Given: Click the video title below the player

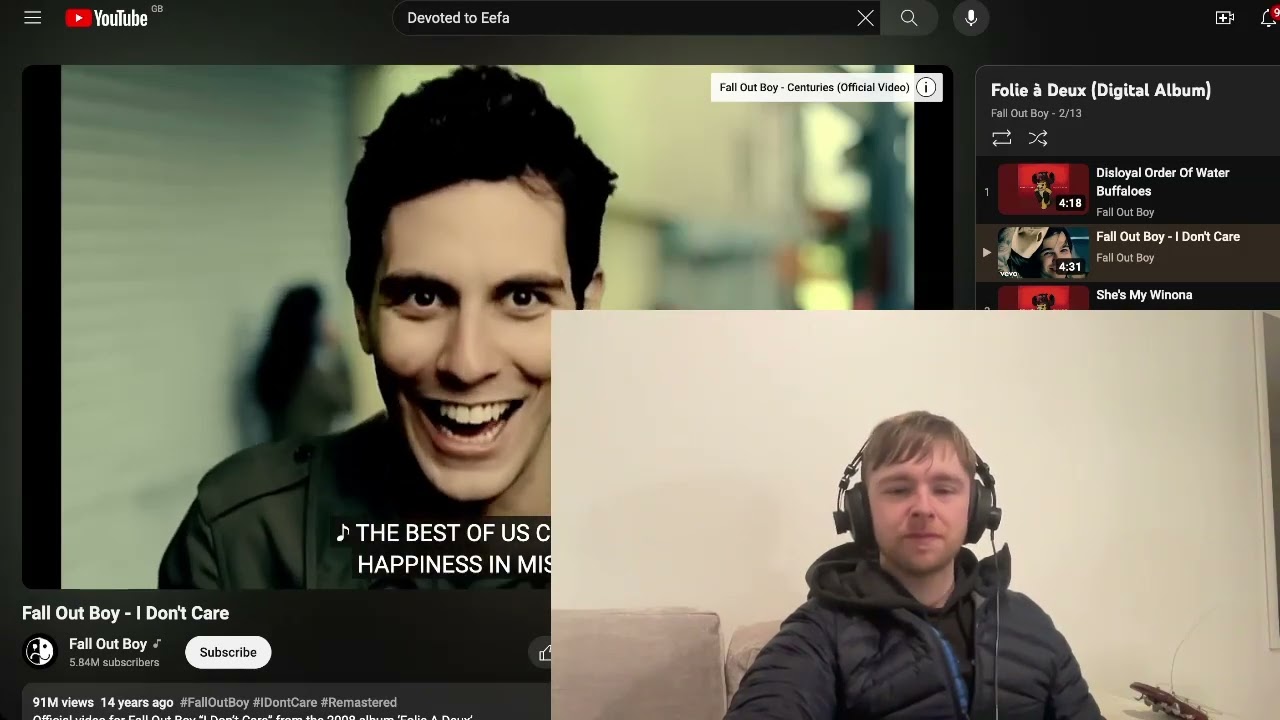Looking at the screenshot, I should [126, 613].
